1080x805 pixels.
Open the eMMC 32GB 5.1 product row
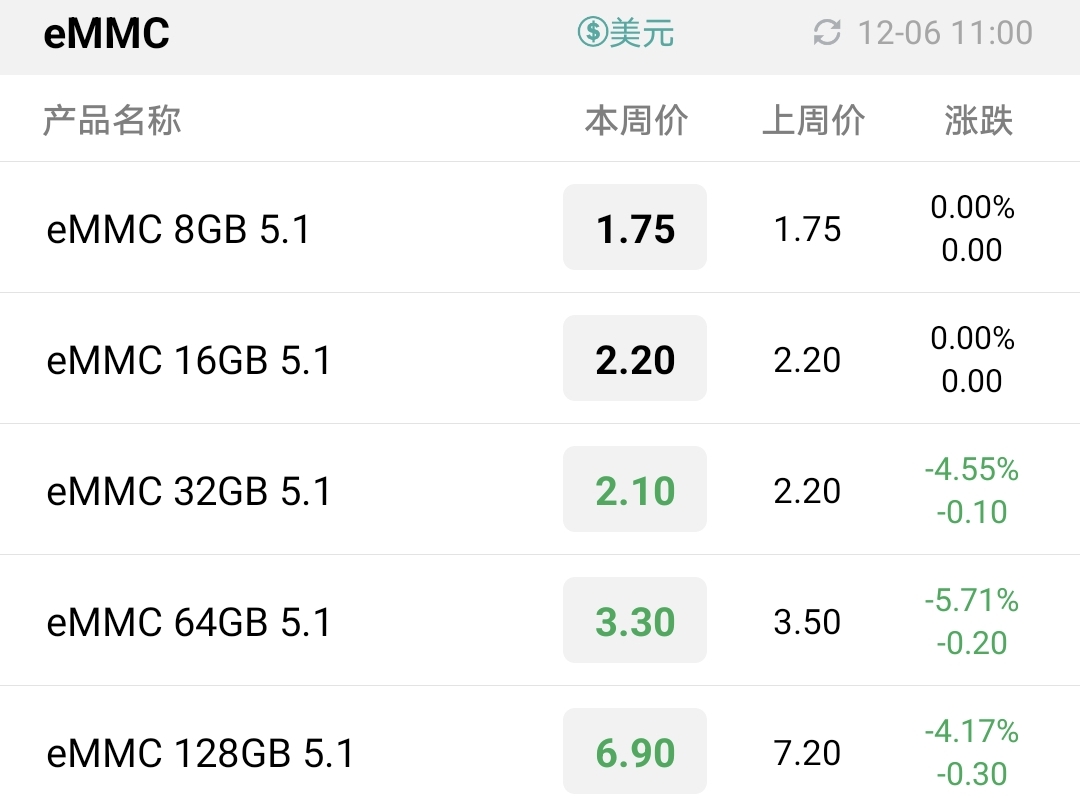[540, 489]
